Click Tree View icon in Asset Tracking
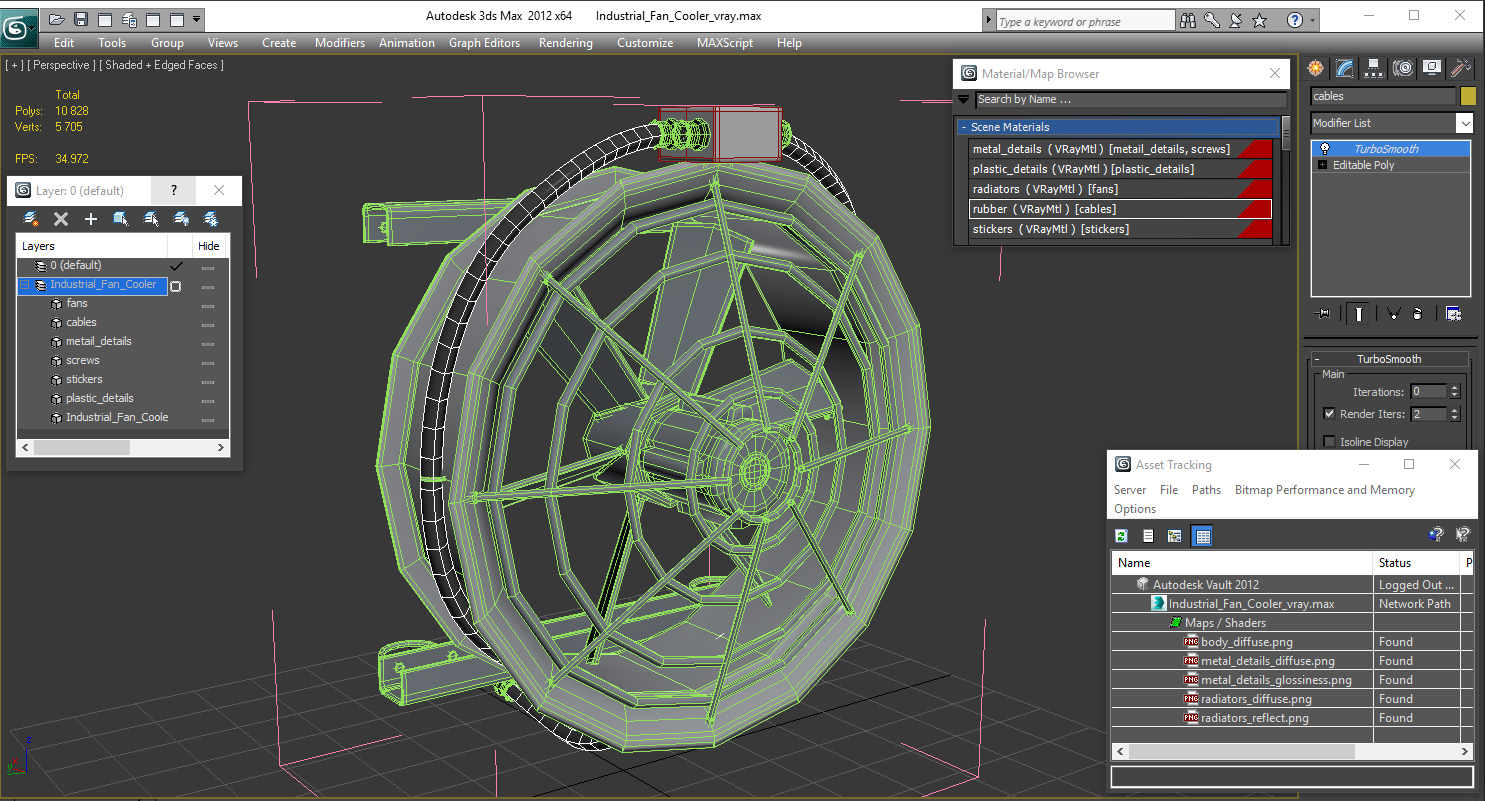This screenshot has height=801, width=1485. [x=1174, y=536]
